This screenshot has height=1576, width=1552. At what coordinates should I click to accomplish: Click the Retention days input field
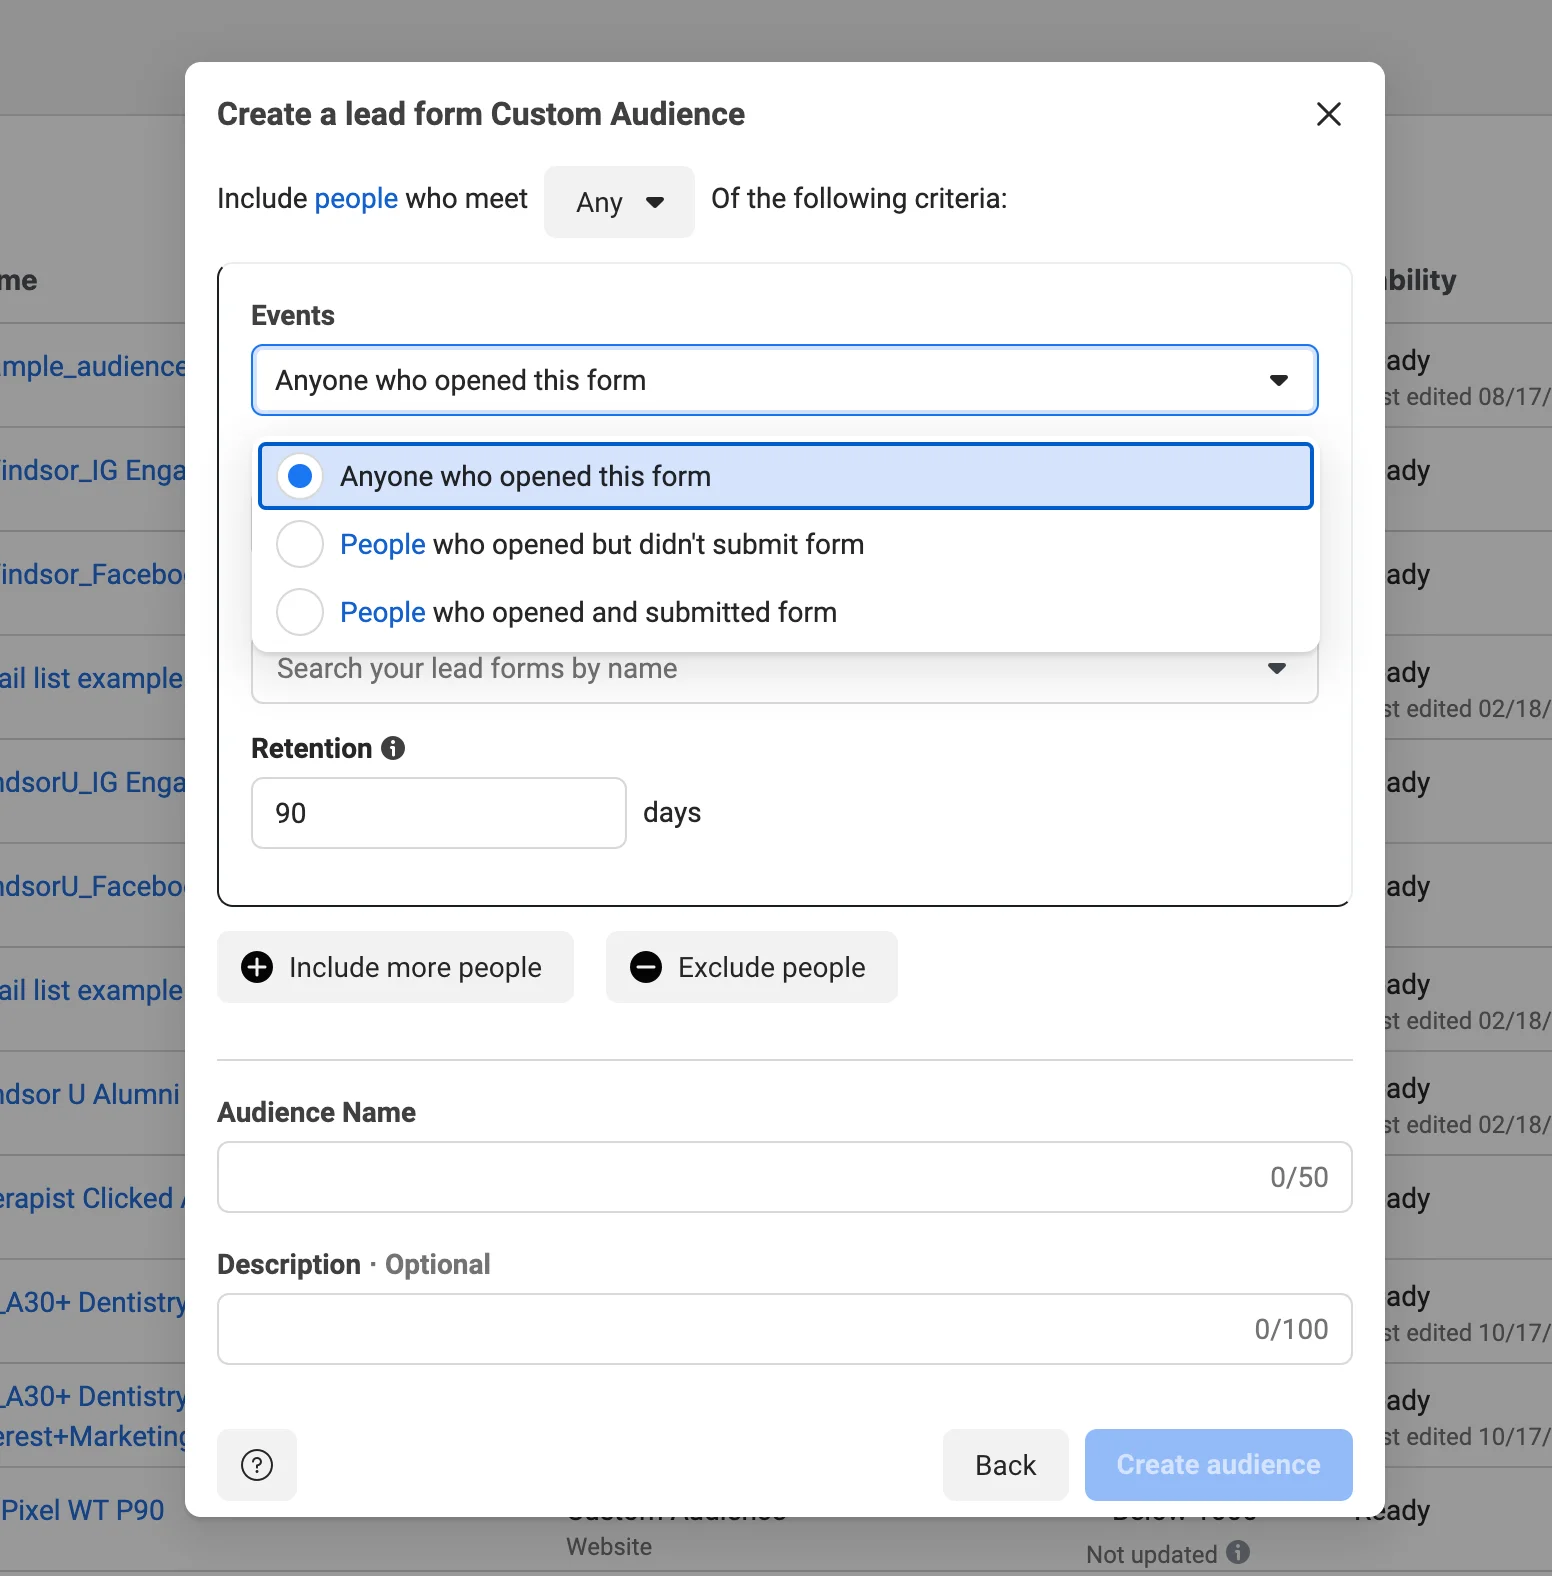(438, 813)
